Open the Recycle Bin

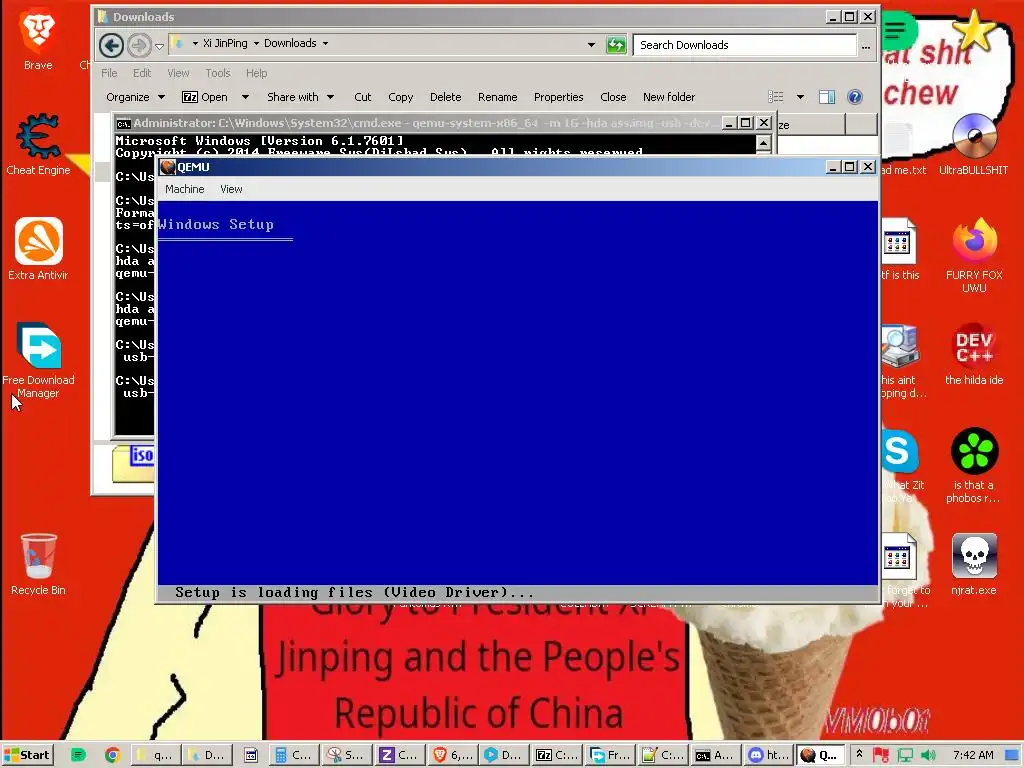[38, 563]
